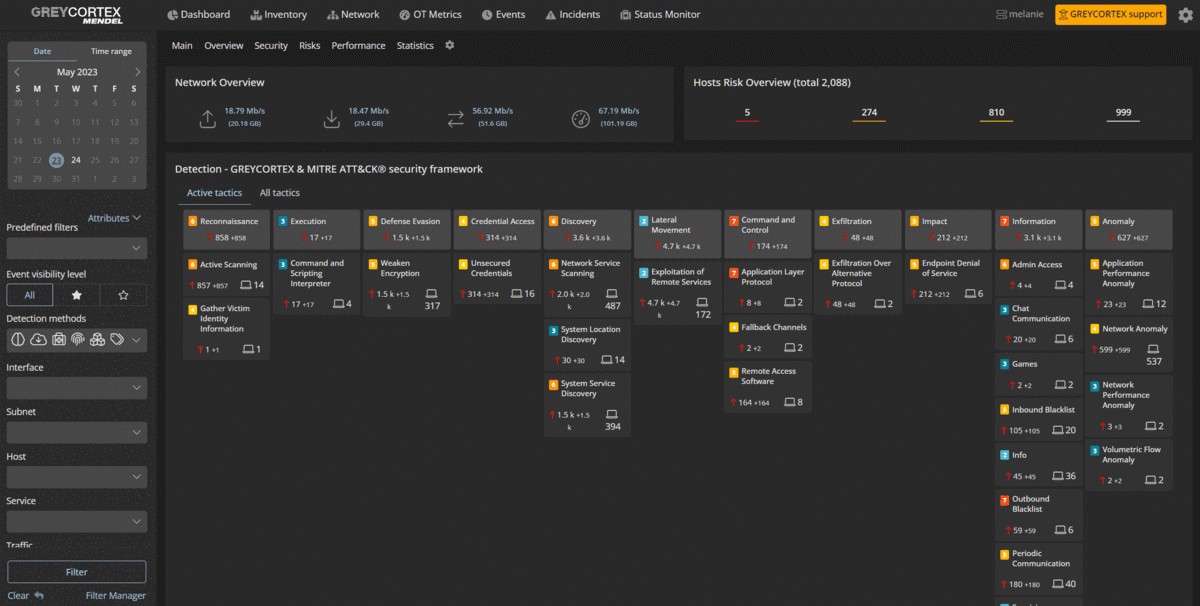Switch to the All tactics tab

coord(280,193)
